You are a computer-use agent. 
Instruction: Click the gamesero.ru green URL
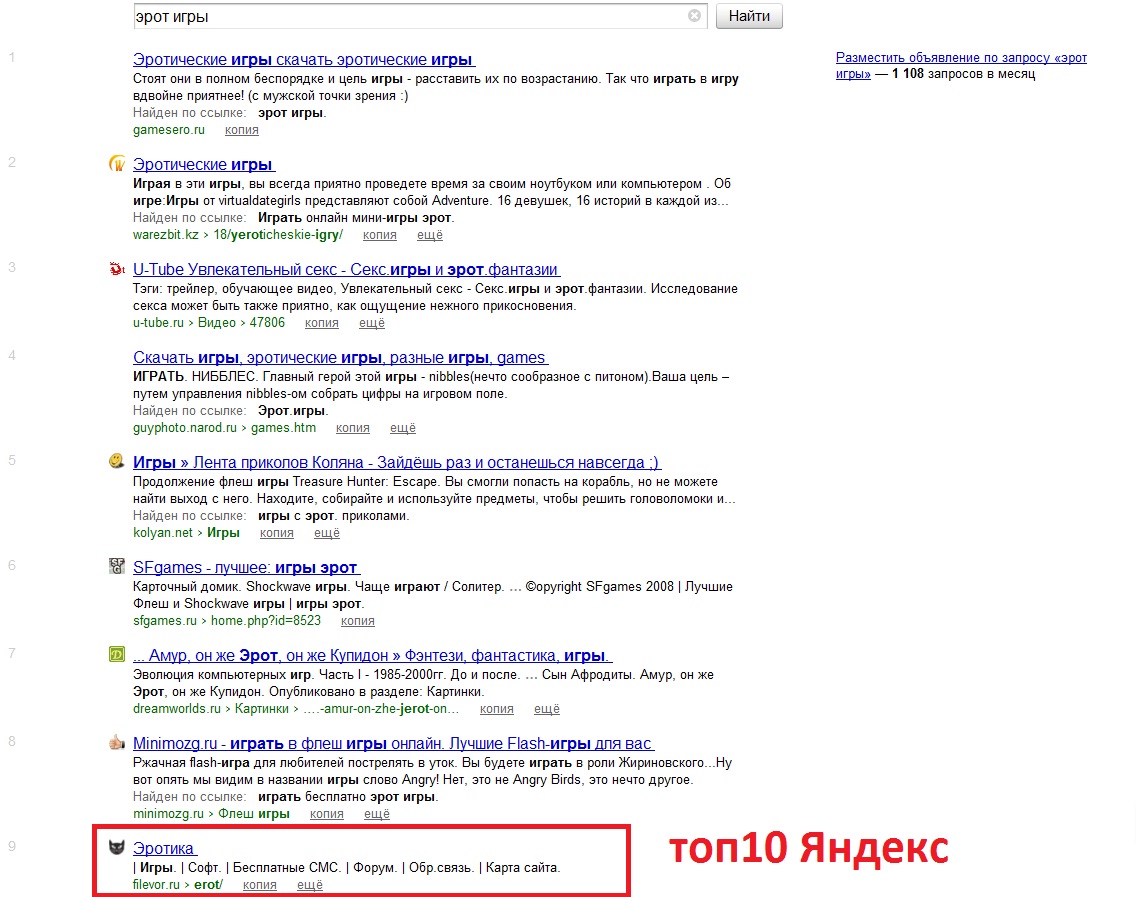tap(169, 130)
